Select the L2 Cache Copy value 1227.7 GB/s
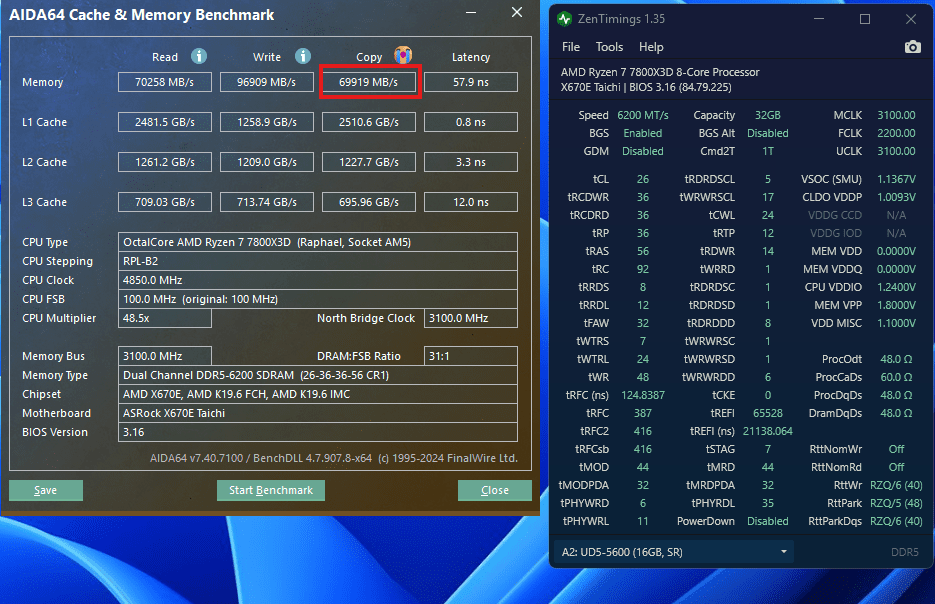Image resolution: width=935 pixels, height=604 pixels. (x=369, y=162)
